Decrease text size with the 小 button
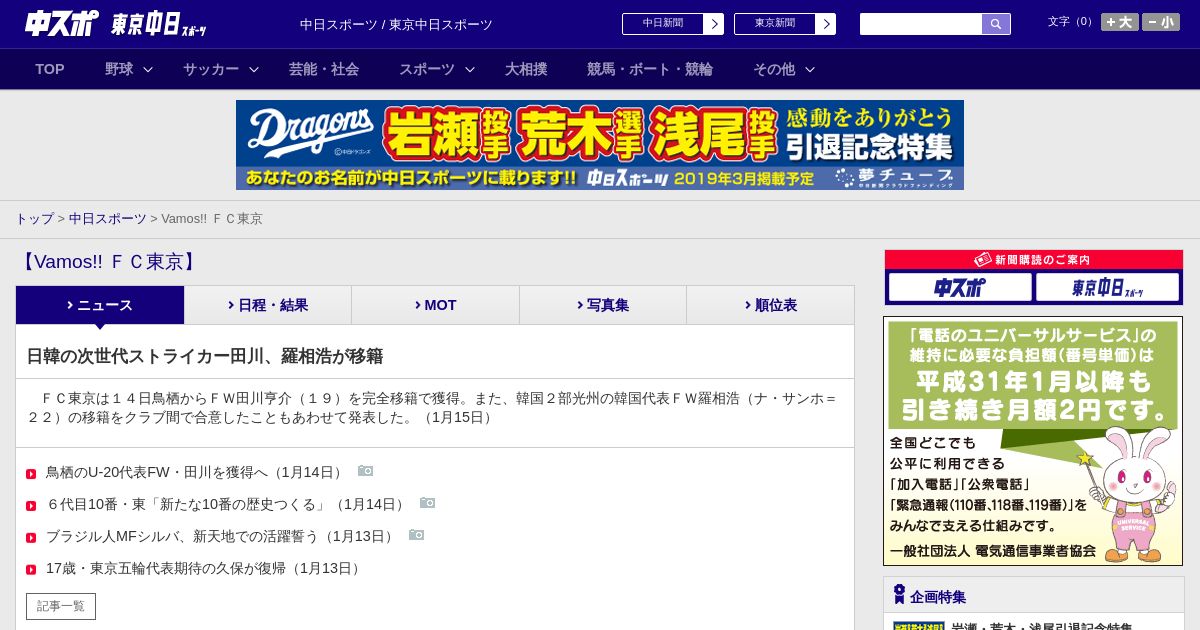 (x=1161, y=22)
